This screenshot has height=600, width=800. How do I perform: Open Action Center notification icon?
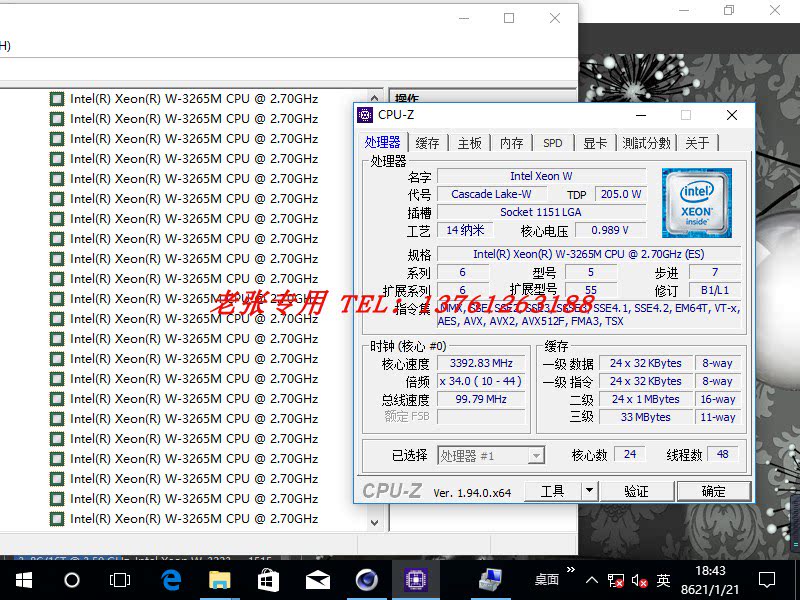[x=767, y=580]
